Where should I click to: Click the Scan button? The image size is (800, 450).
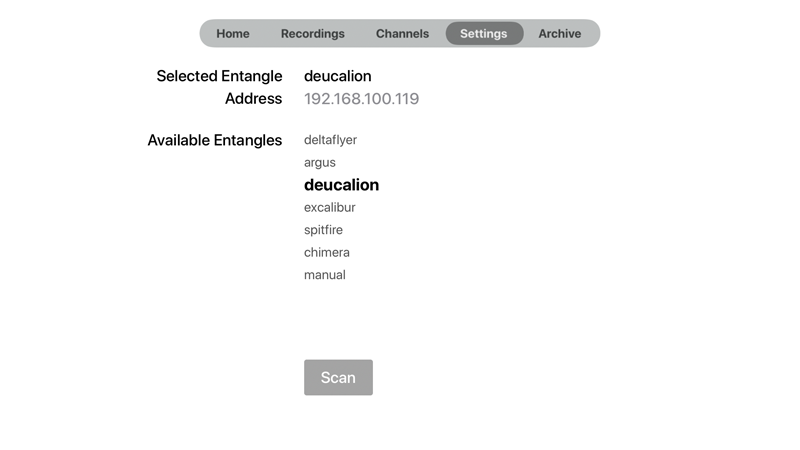point(338,378)
